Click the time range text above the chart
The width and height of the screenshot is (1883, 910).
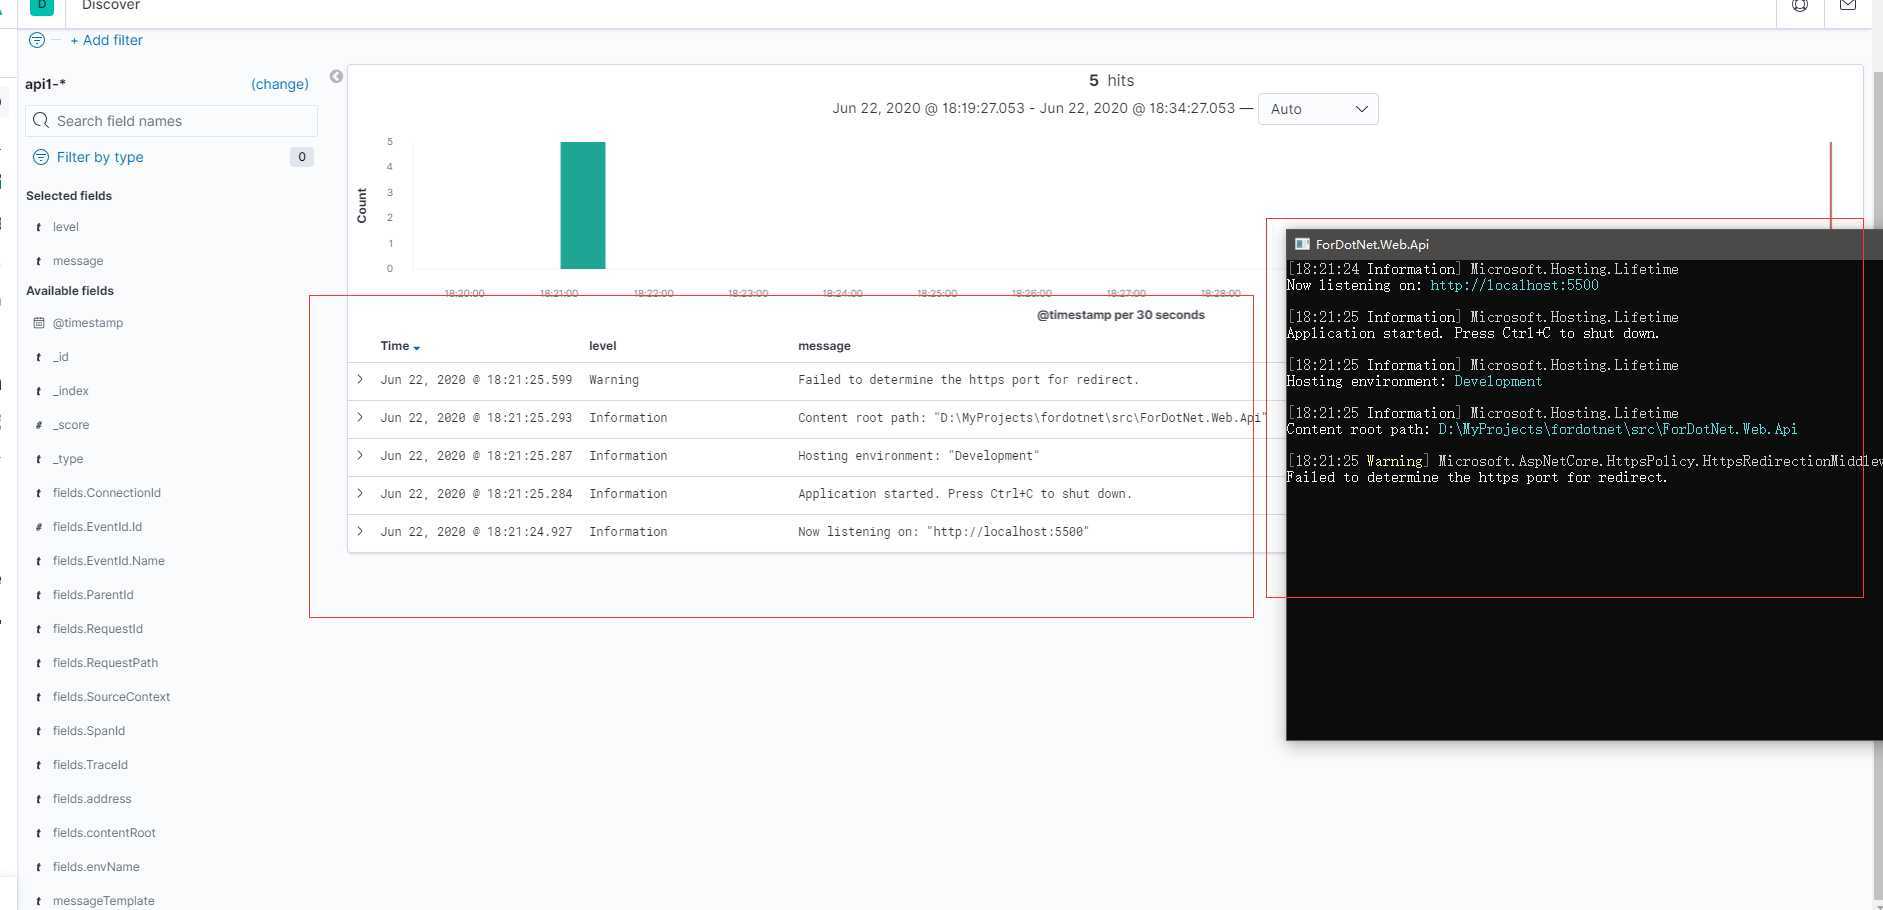pyautogui.click(x=1034, y=109)
